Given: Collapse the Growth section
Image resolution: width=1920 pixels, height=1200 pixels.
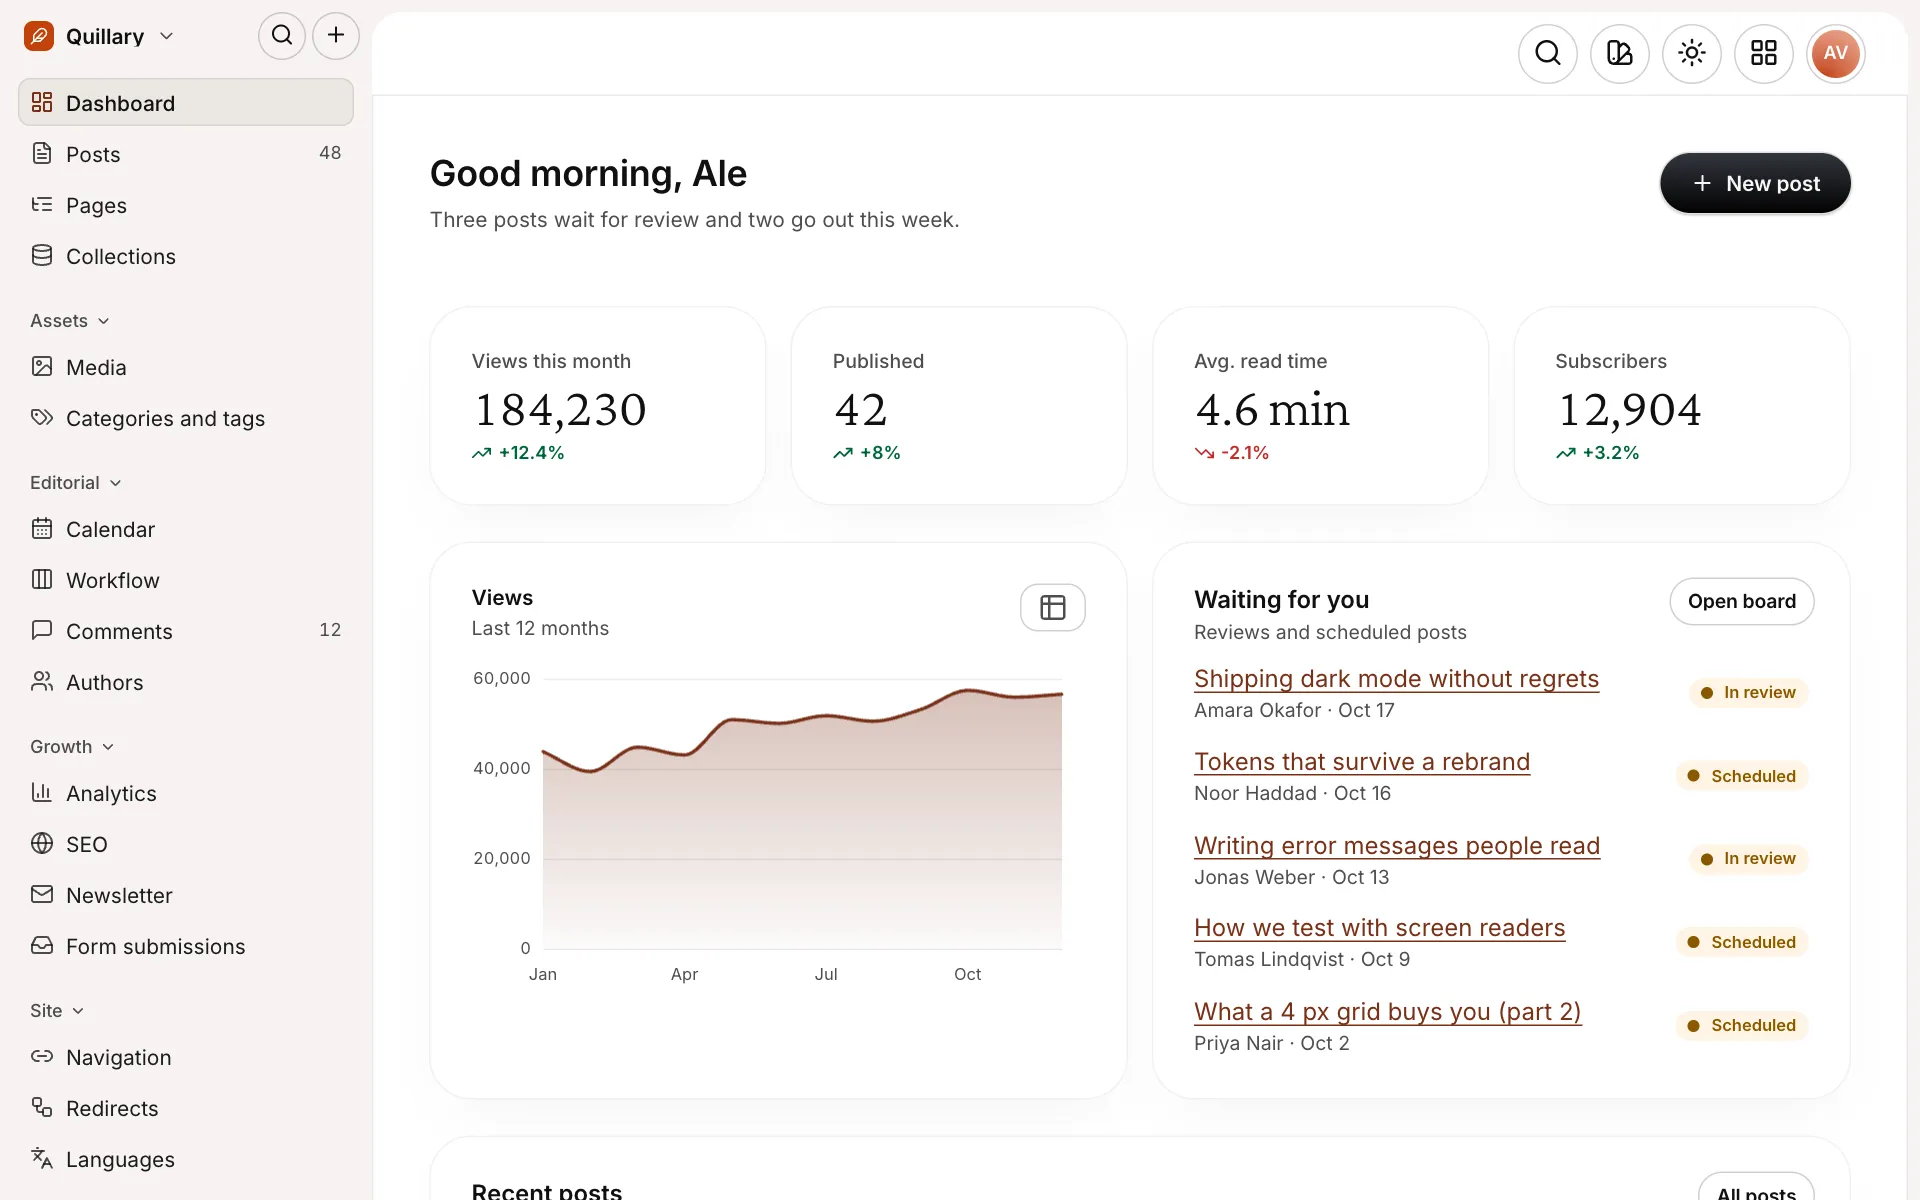Looking at the screenshot, I should click(x=72, y=747).
